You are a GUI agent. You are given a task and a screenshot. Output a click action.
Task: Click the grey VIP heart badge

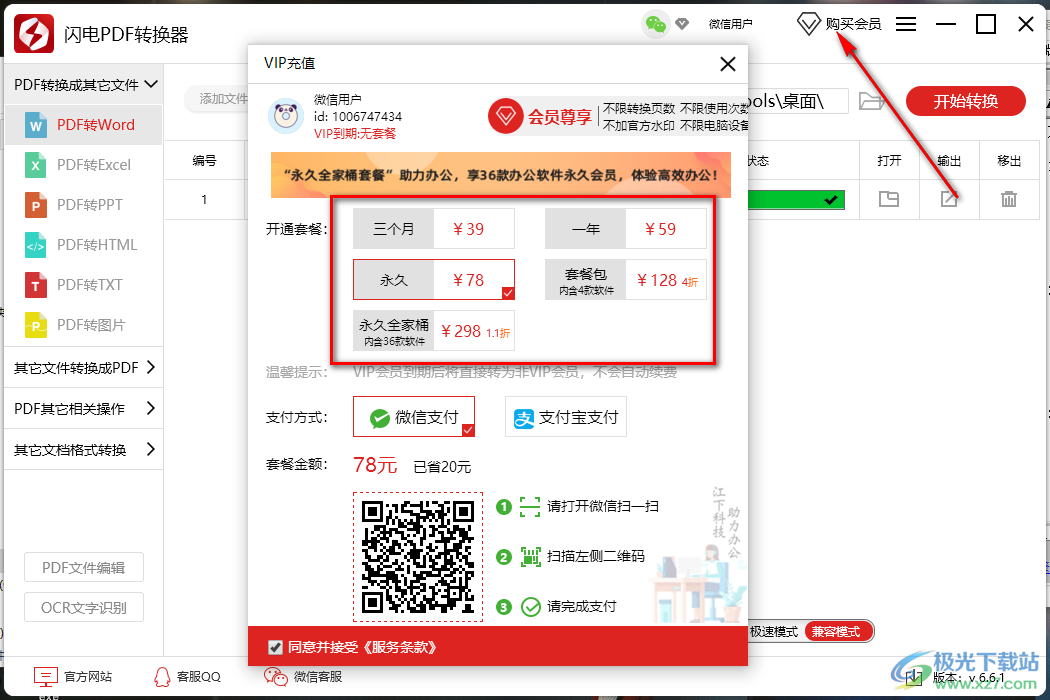click(682, 24)
